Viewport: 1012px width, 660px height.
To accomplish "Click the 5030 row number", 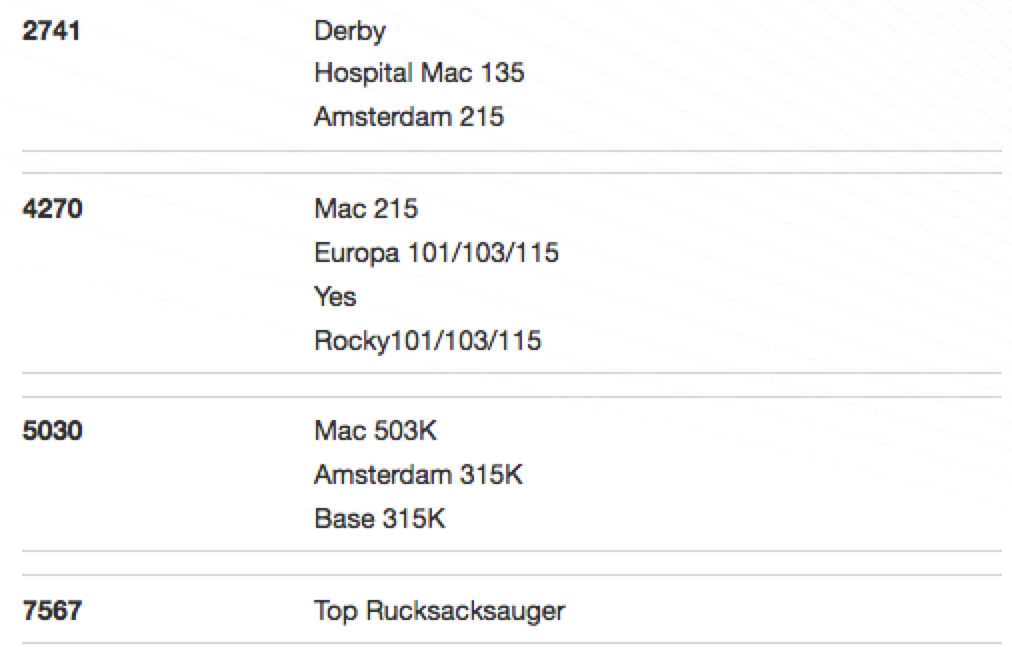I will point(52,431).
